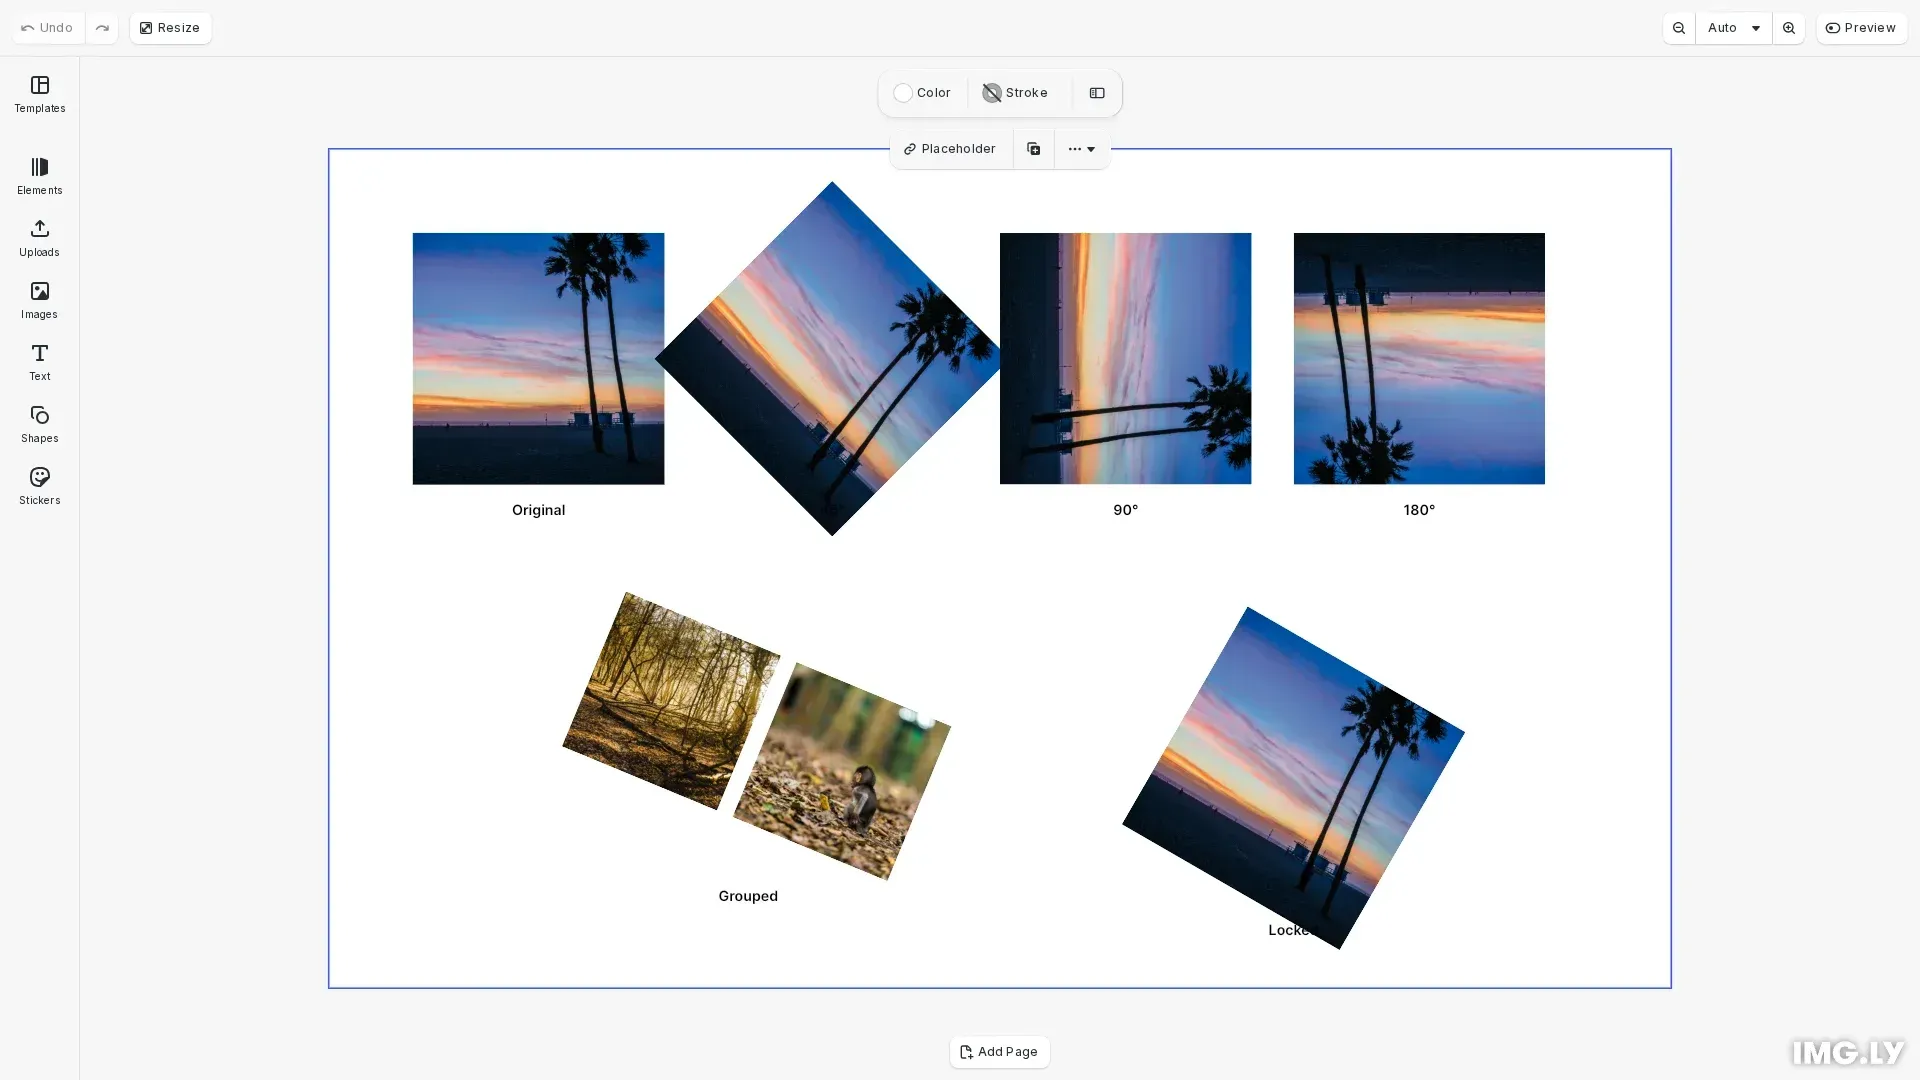The height and width of the screenshot is (1080, 1920).
Task: Open the Auto zoom level dropdown
Action: pyautogui.click(x=1732, y=28)
